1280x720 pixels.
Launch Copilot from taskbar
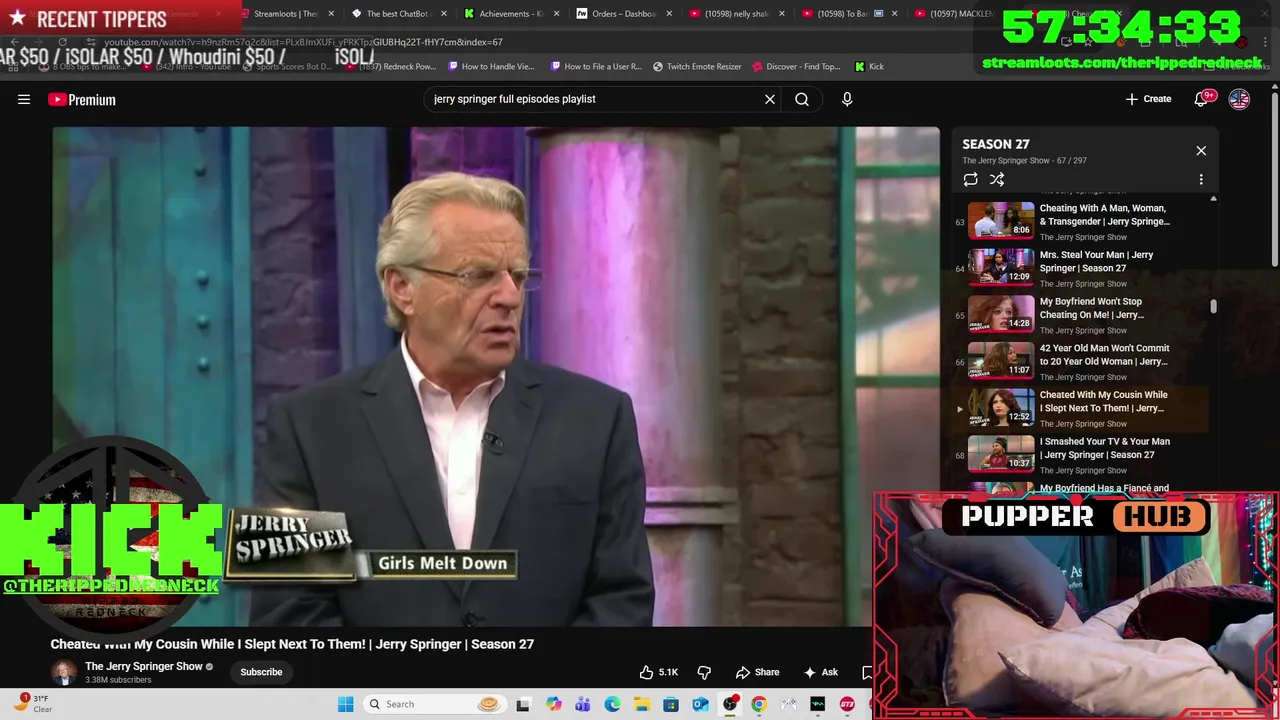pyautogui.click(x=554, y=704)
